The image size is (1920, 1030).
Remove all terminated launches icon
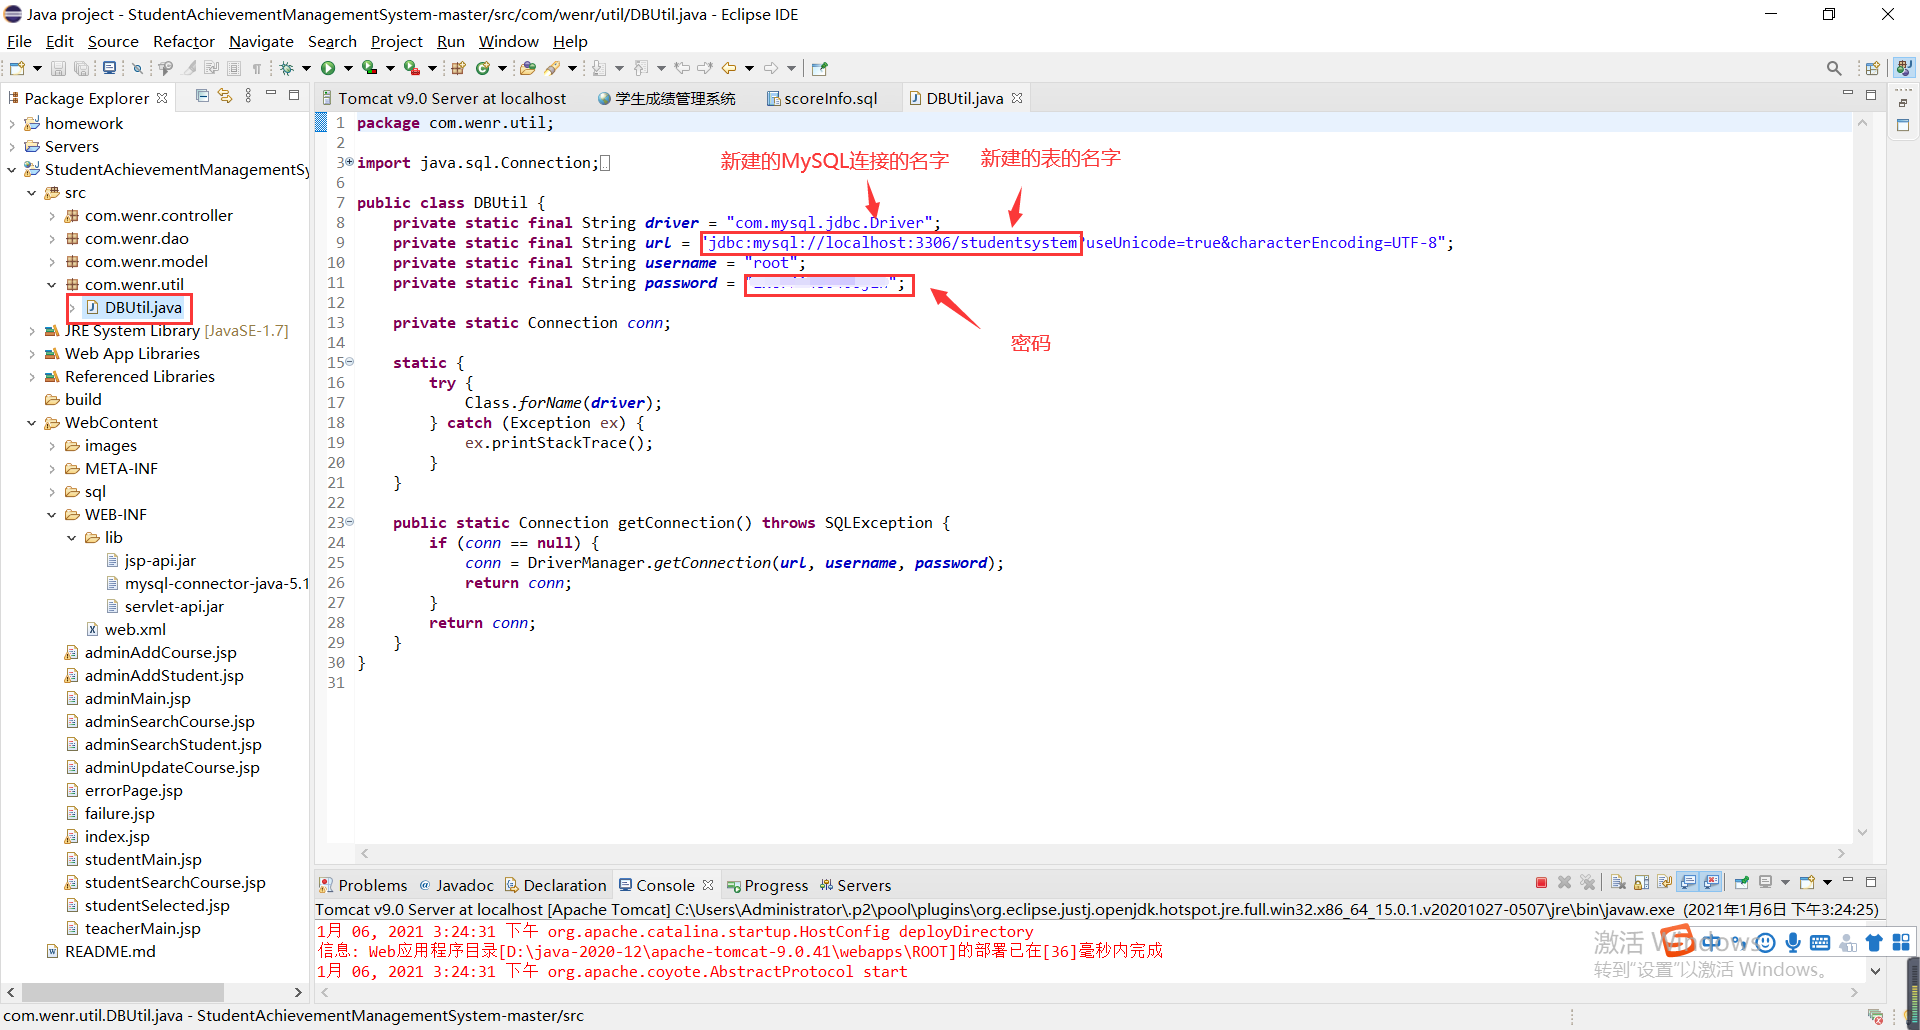click(x=1587, y=882)
